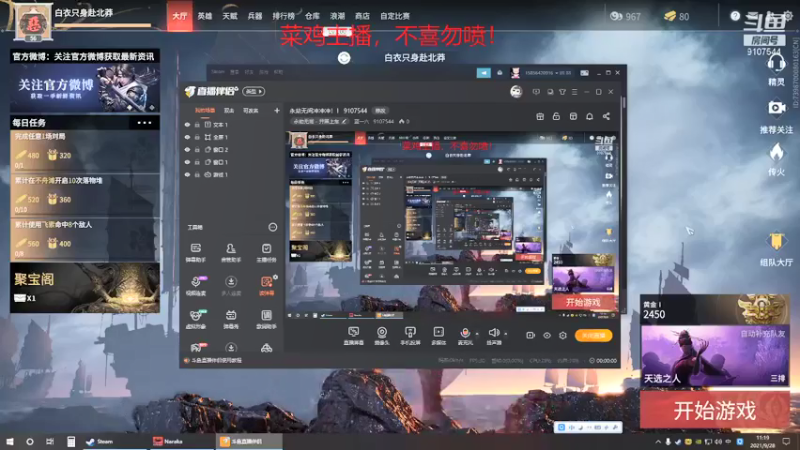800x450 pixels.
Task: Add a 摄像头 camera source
Action: [x=382, y=336]
